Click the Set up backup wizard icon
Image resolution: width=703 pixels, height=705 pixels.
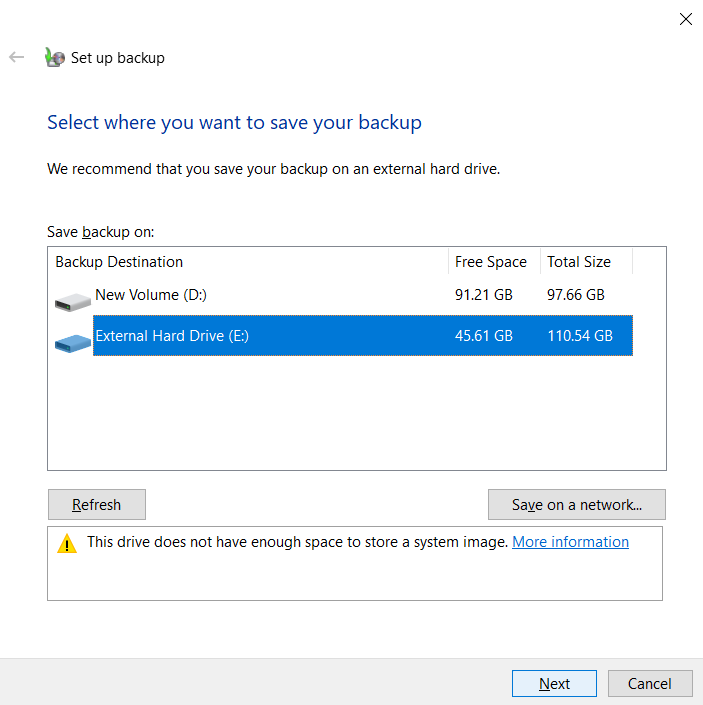55,58
